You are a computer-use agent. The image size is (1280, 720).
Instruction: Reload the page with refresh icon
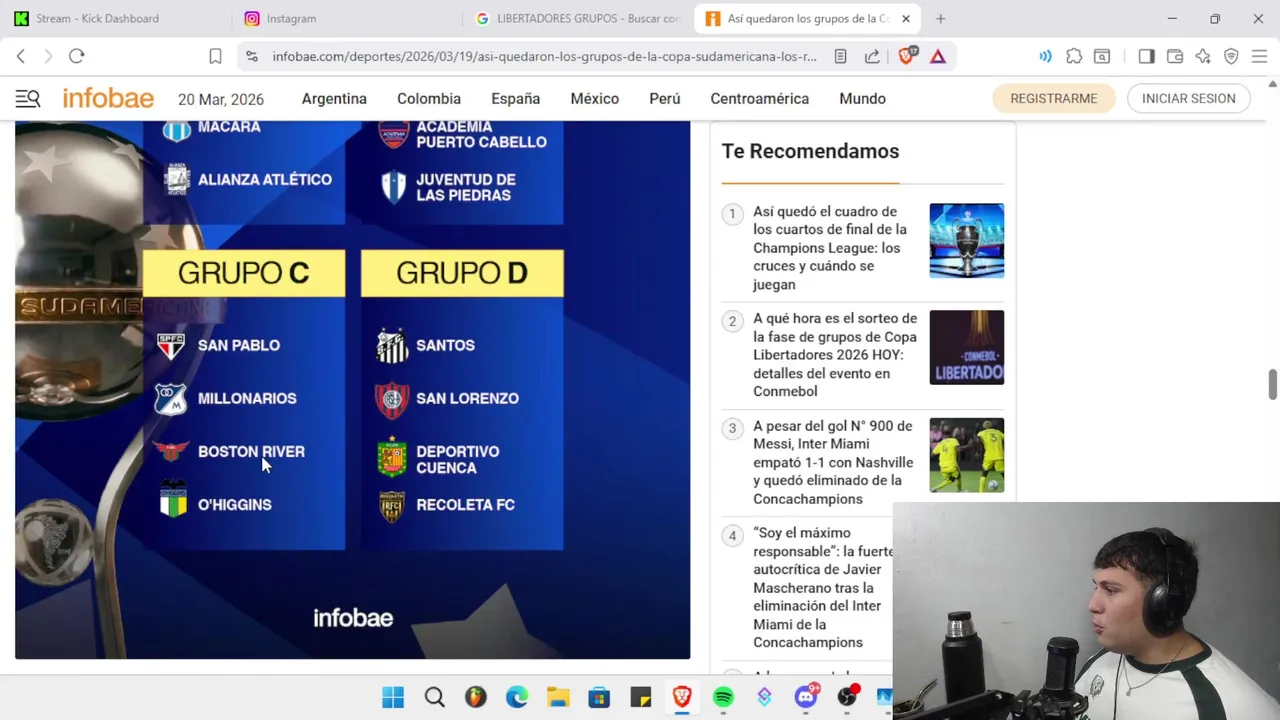pos(76,56)
